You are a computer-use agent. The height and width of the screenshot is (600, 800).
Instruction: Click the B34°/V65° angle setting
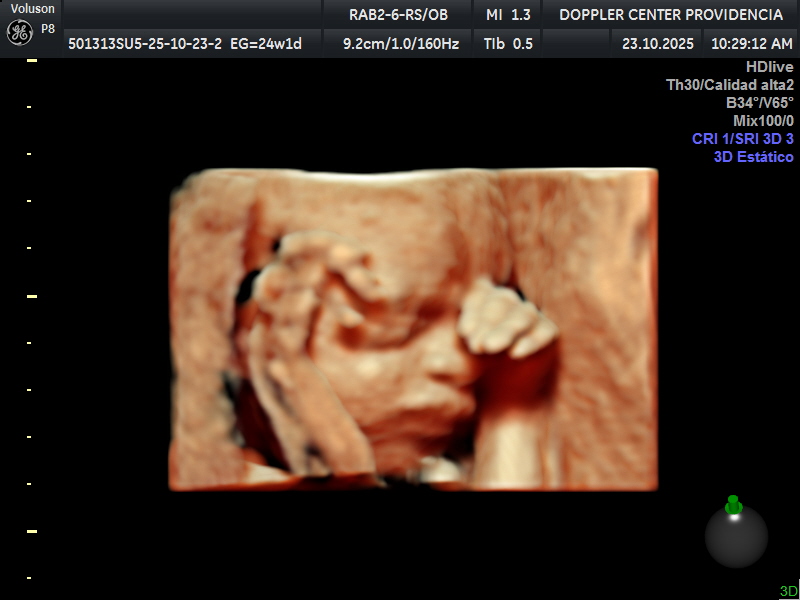coord(760,103)
